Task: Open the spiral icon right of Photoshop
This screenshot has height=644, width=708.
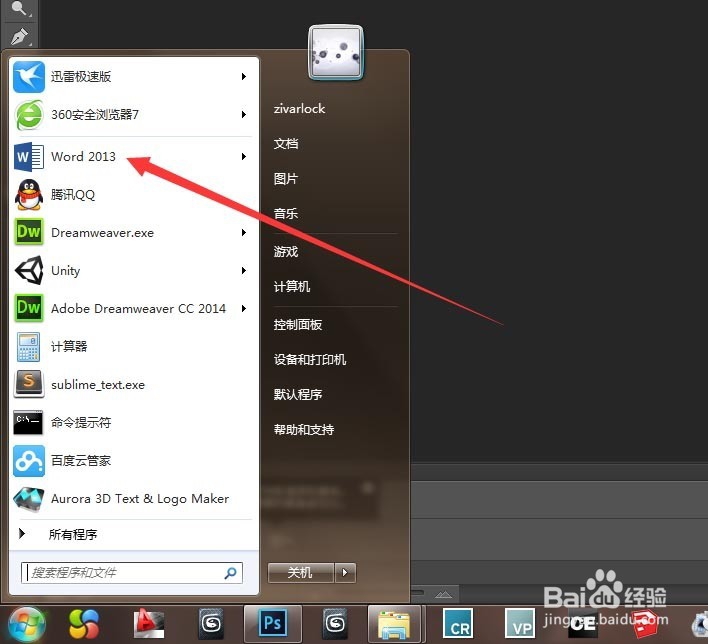Action: [x=335, y=625]
